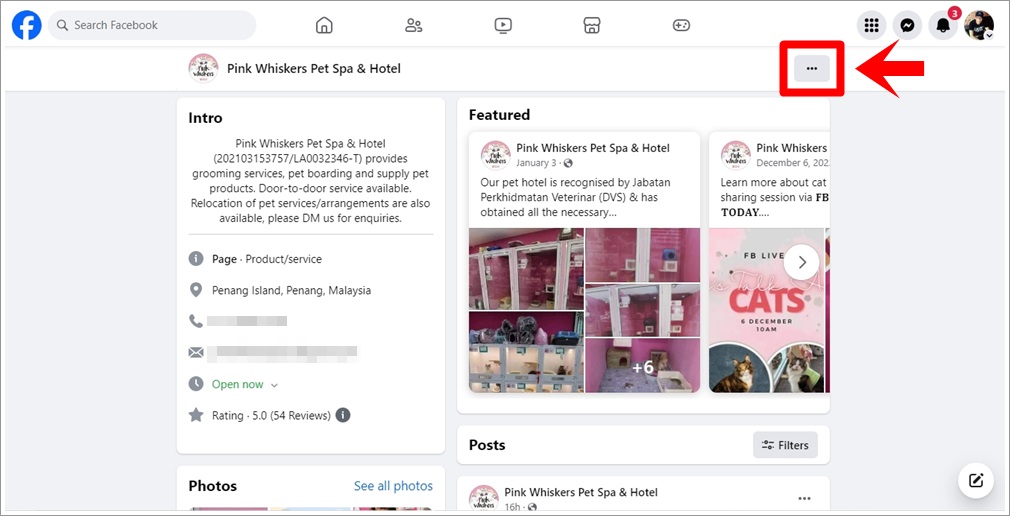Open the Notifications bell
1010x516 pixels.
[x=943, y=25]
